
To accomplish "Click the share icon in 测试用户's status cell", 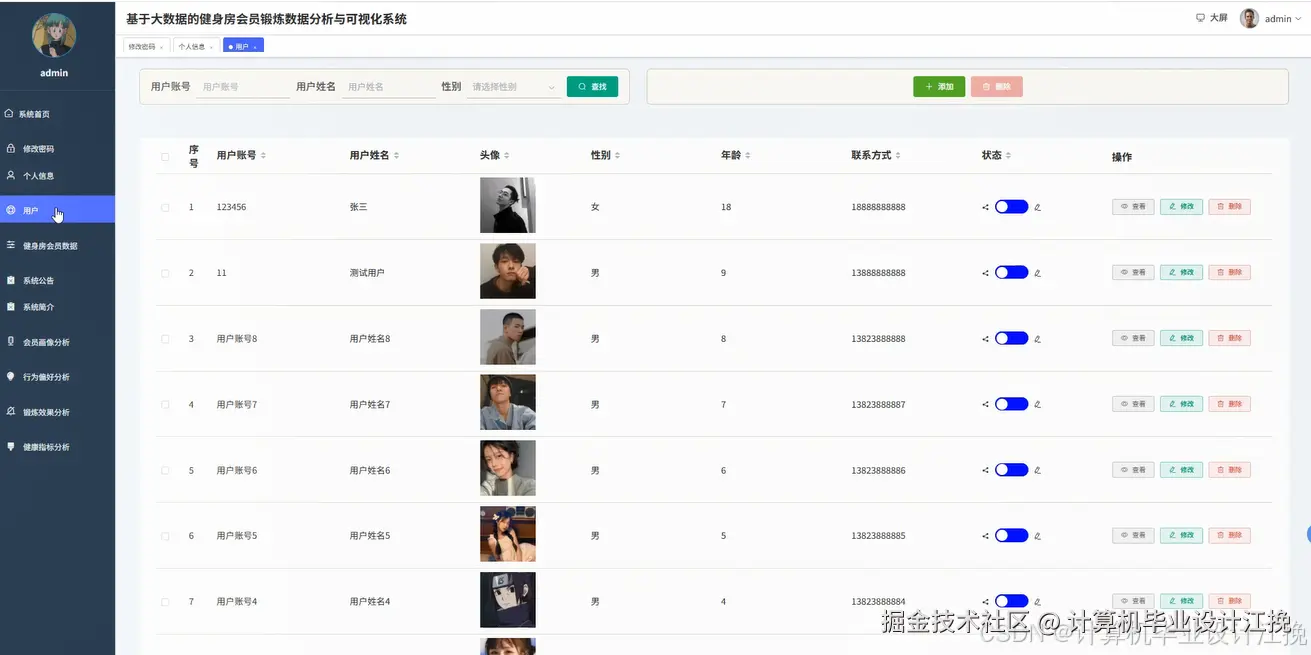I will tap(986, 272).
